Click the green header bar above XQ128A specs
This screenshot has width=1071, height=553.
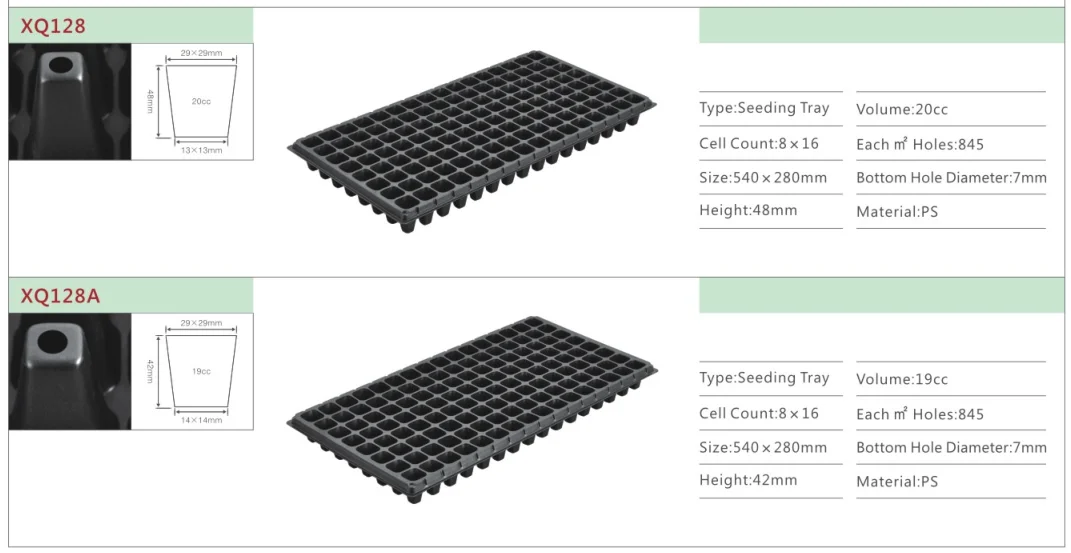(882, 296)
